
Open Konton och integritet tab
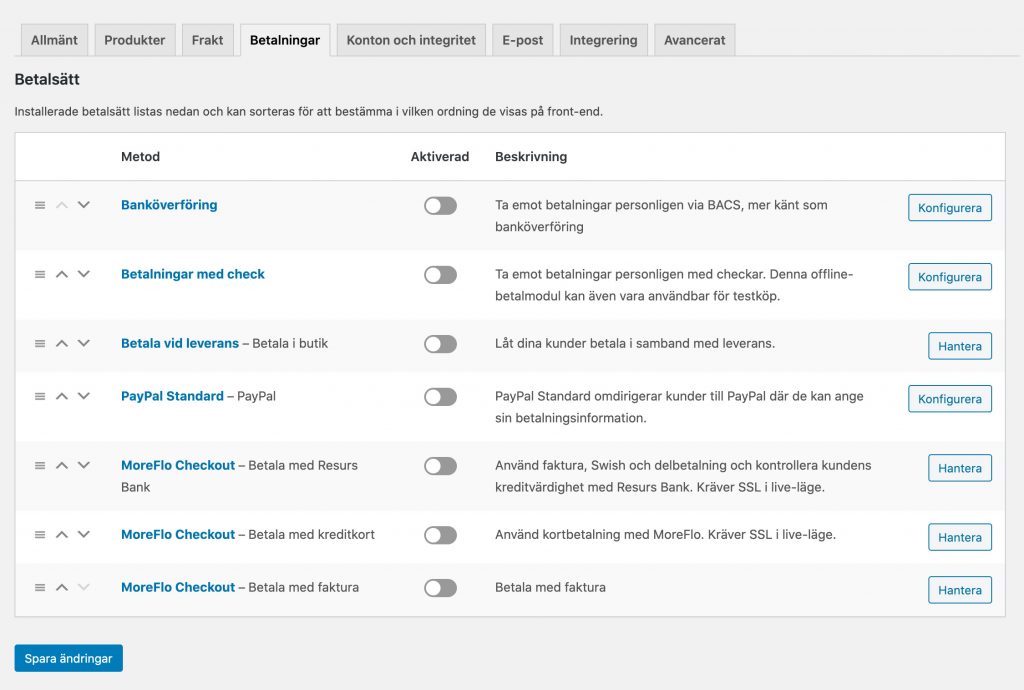coord(411,40)
